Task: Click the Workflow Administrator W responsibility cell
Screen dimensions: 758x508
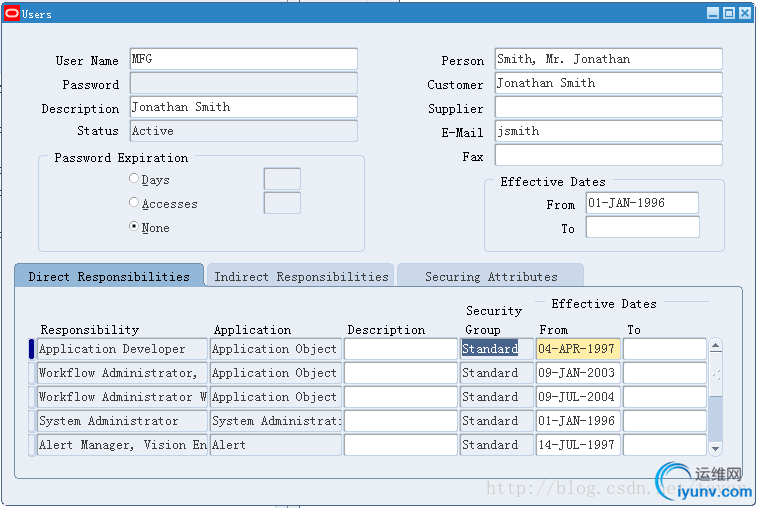Action: (x=122, y=397)
